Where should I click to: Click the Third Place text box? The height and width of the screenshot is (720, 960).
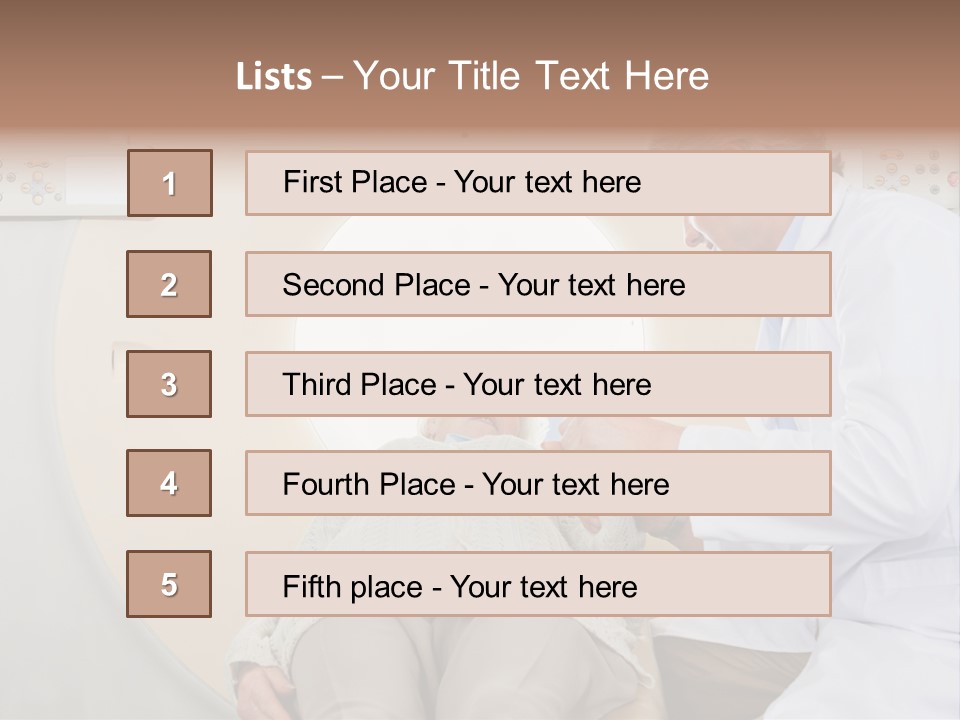(538, 384)
